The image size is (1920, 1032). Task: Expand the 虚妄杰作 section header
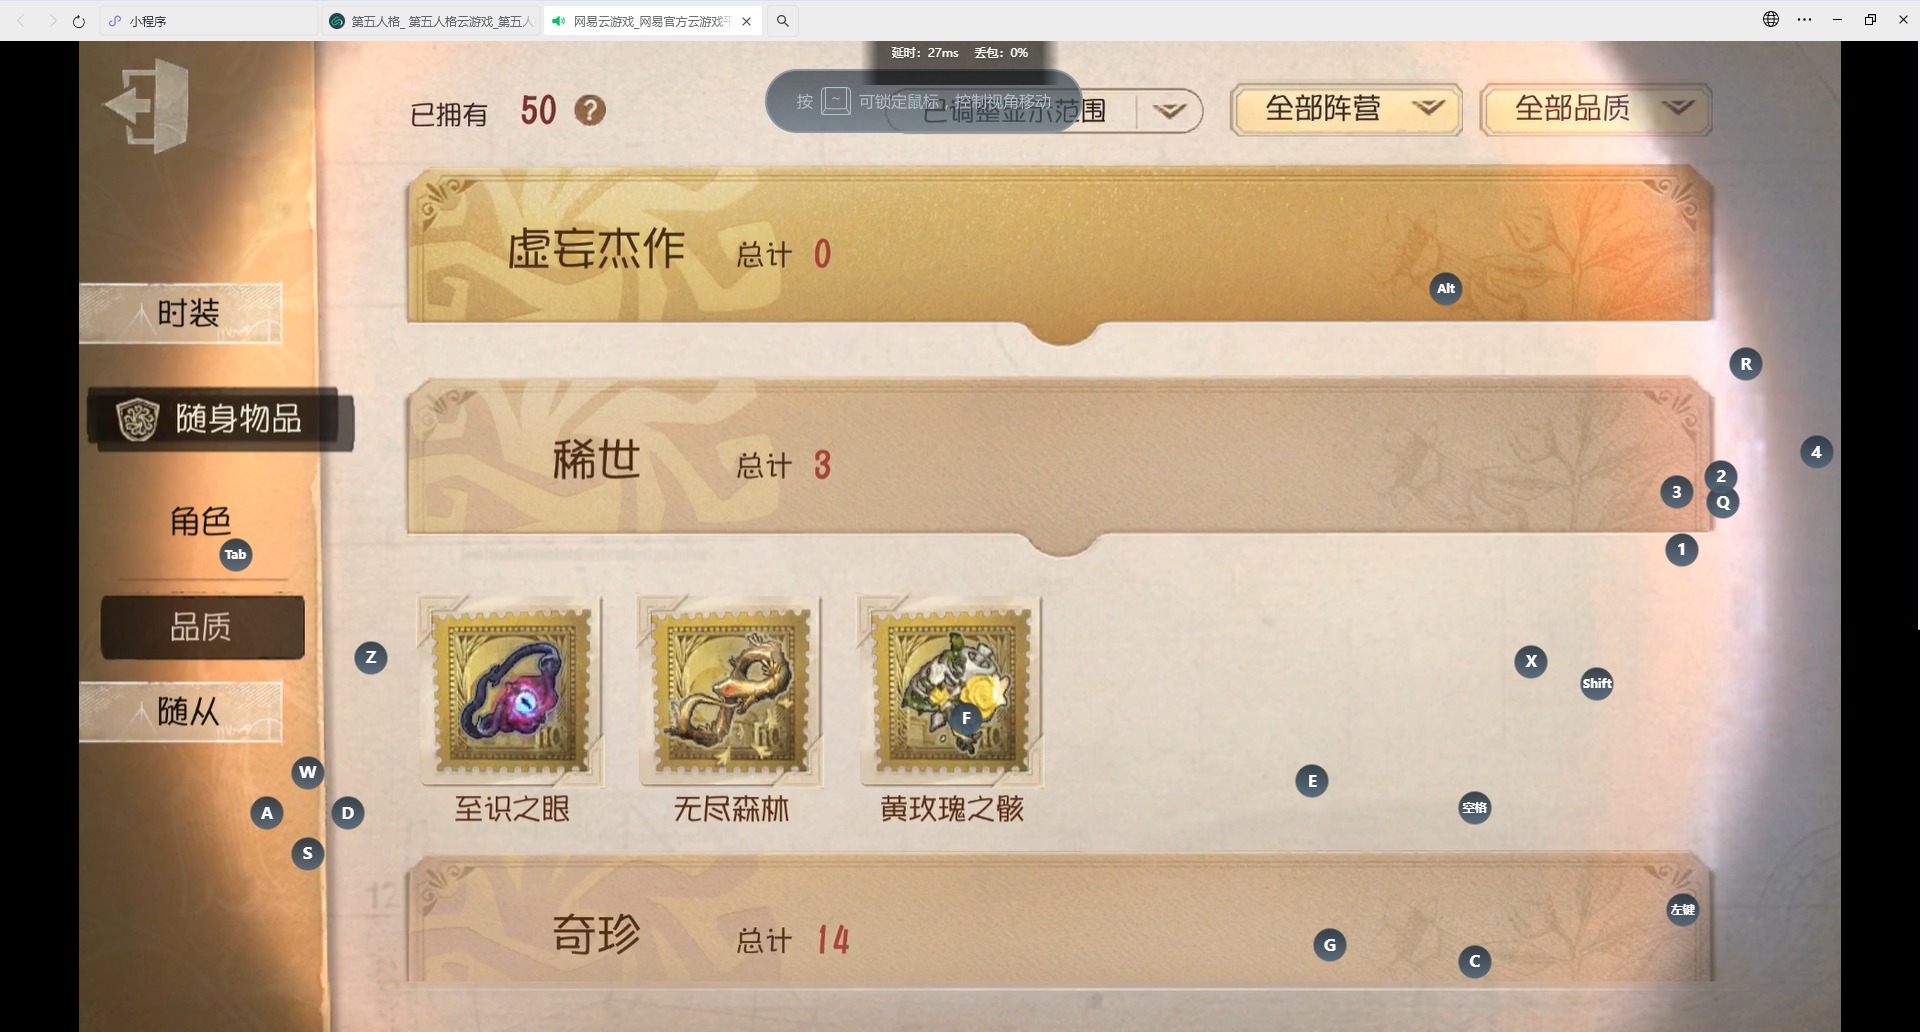click(x=1060, y=246)
